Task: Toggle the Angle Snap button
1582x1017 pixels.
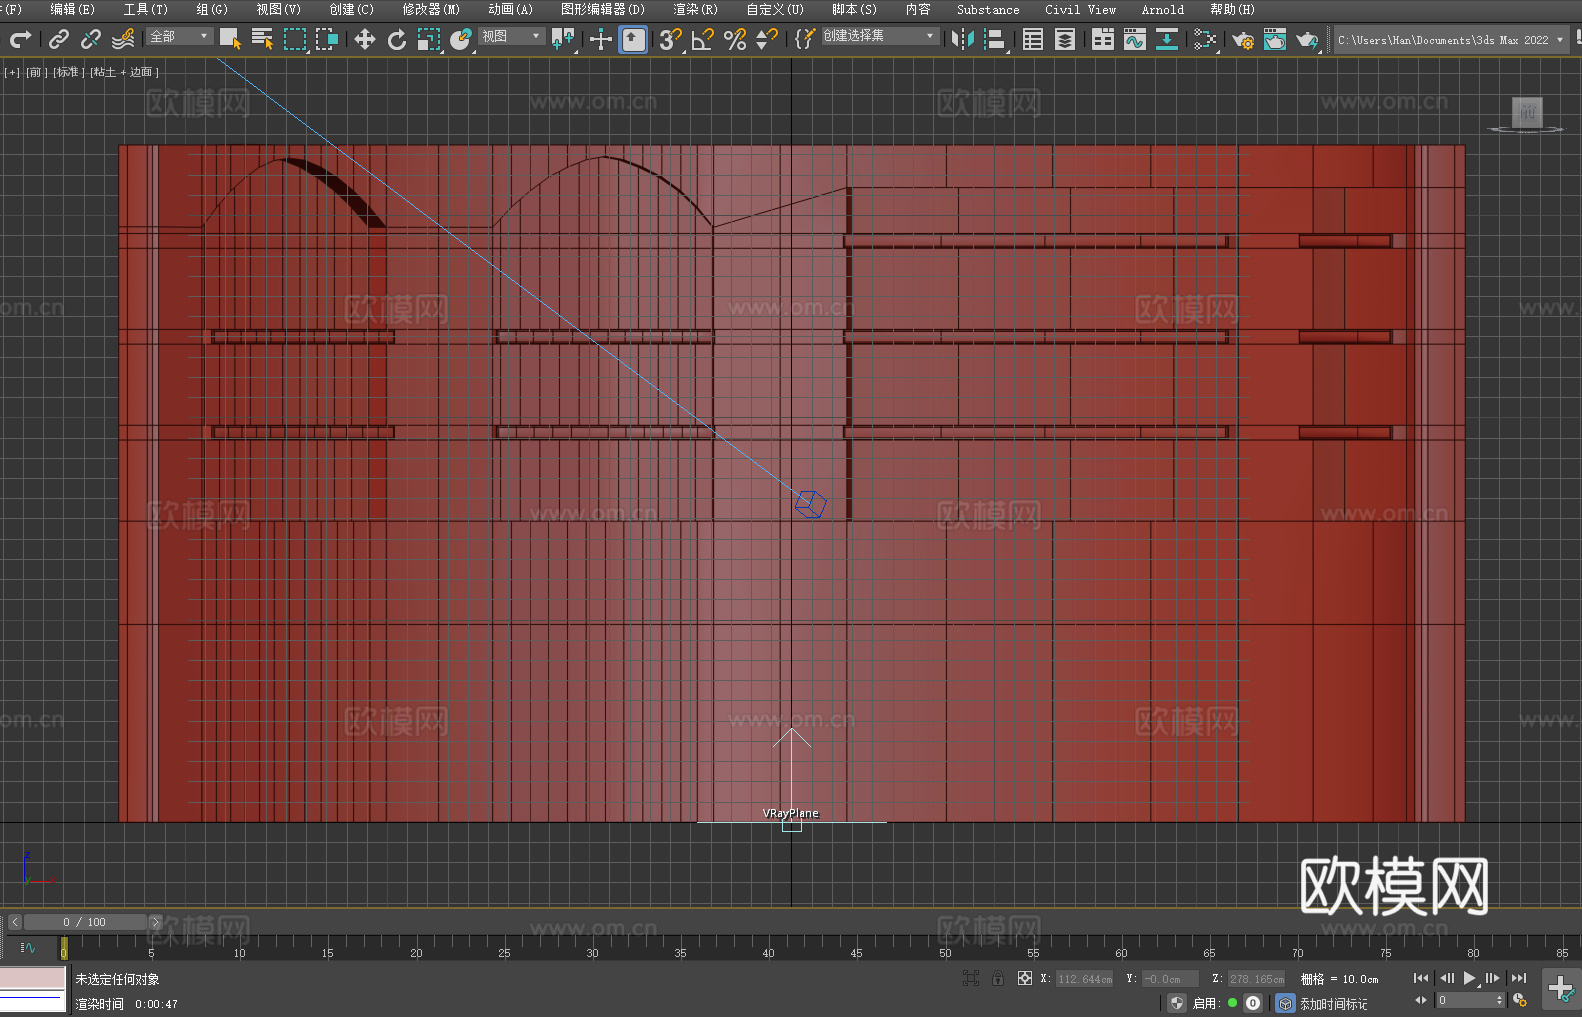Action: [x=703, y=40]
